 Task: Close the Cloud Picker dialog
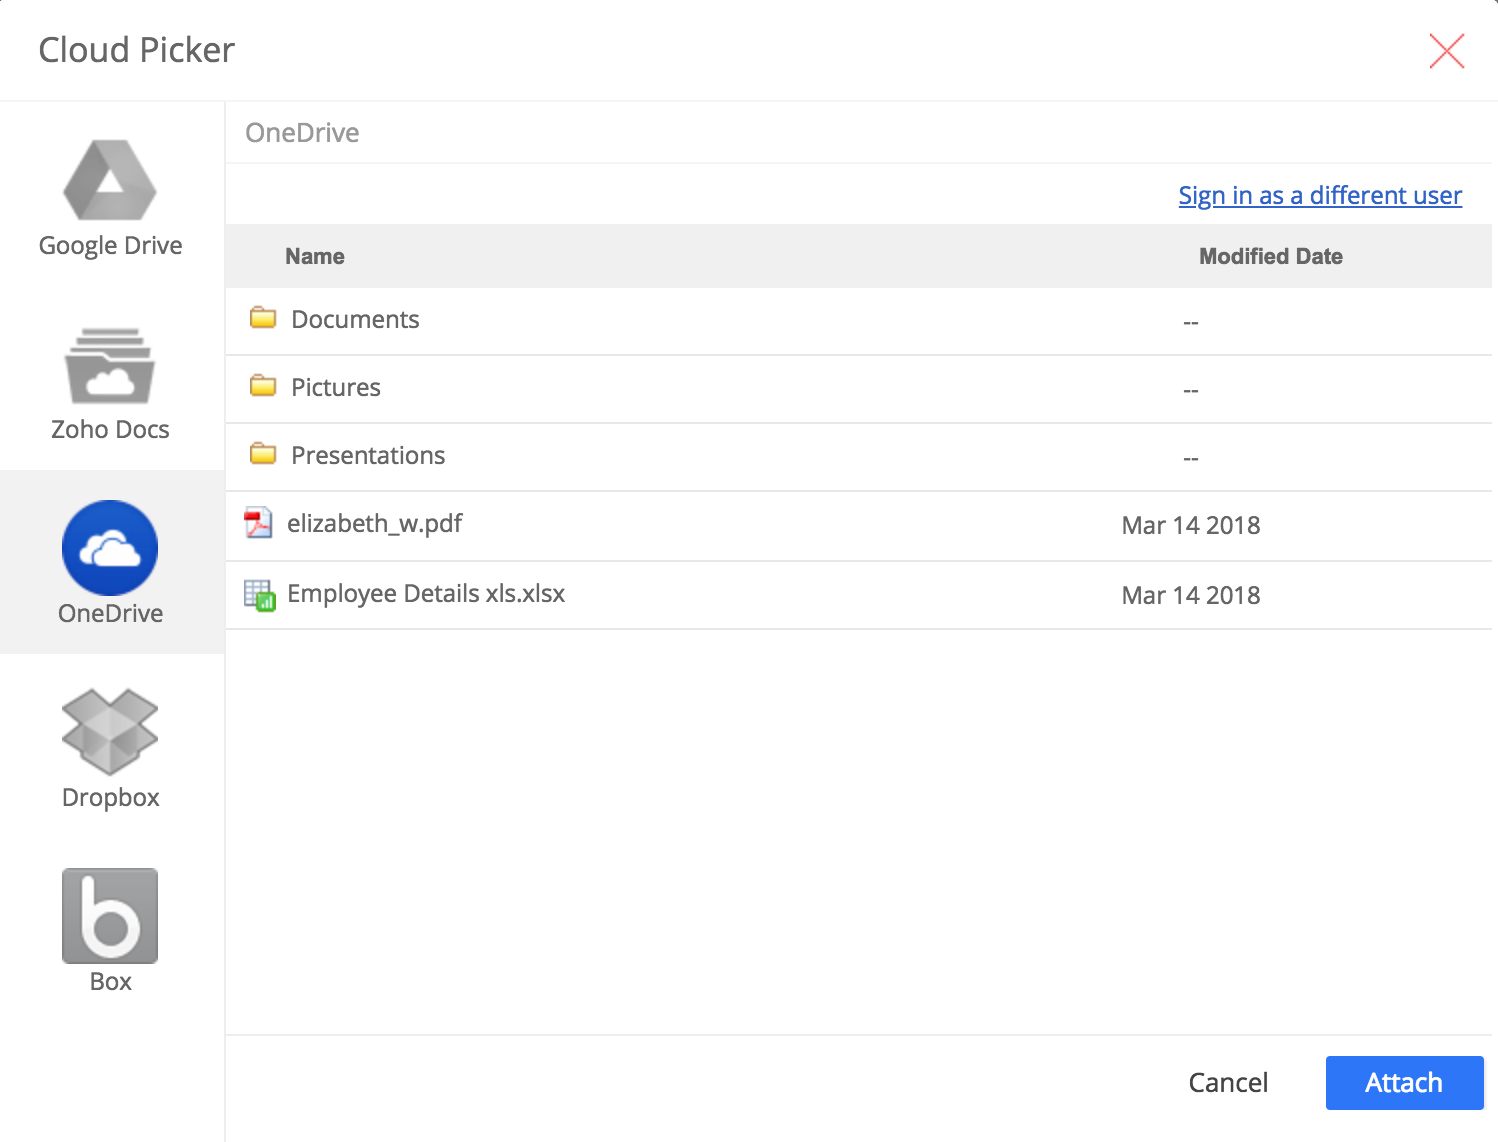click(x=1446, y=51)
